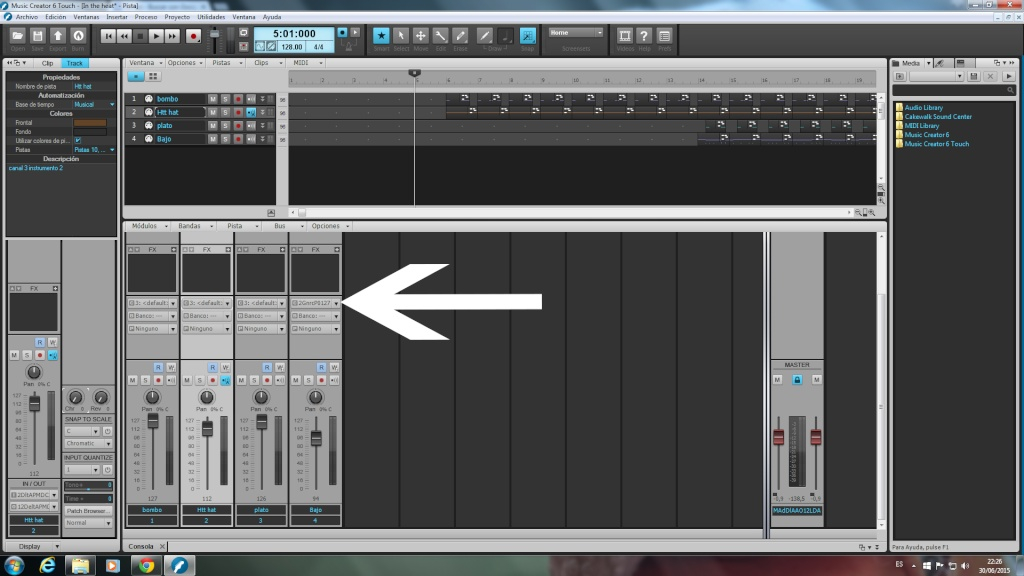Expand the track view Pistas dropdown
Viewport: 1024px width, 576px height.
click(x=225, y=63)
